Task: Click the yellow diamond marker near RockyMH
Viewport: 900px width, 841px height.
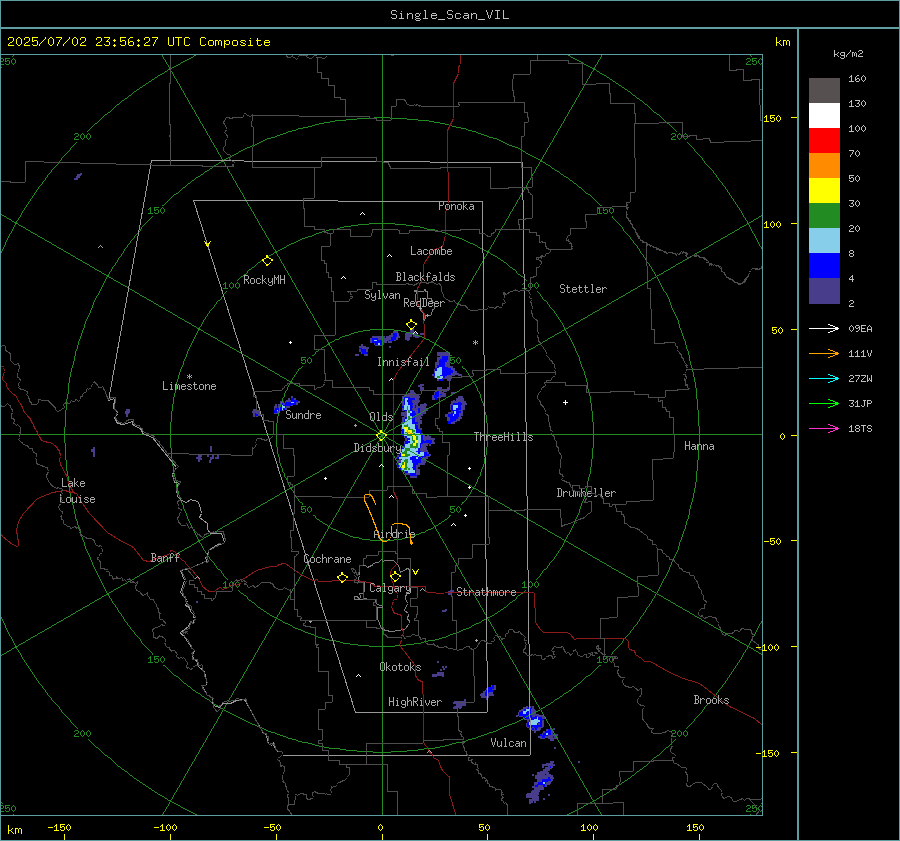Action: (267, 261)
